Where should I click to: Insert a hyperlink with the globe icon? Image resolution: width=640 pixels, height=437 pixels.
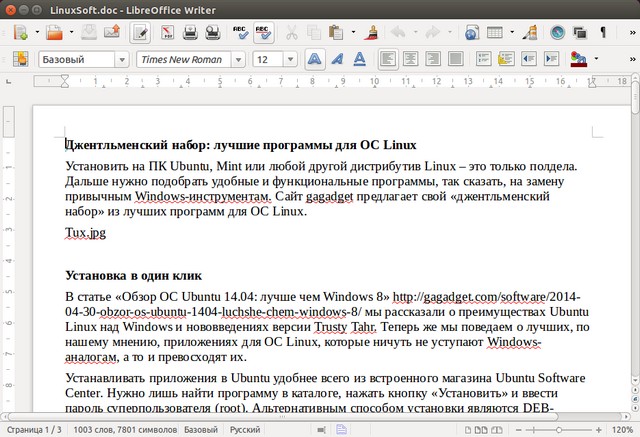pyautogui.click(x=472, y=32)
